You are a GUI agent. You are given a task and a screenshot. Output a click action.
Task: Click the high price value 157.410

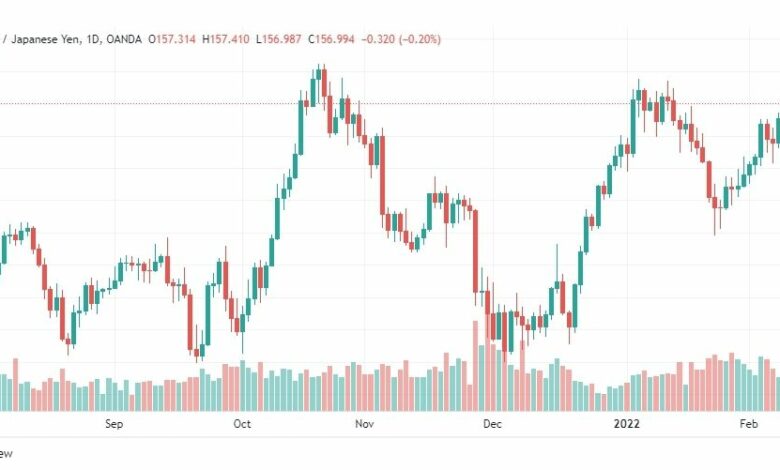(226, 39)
